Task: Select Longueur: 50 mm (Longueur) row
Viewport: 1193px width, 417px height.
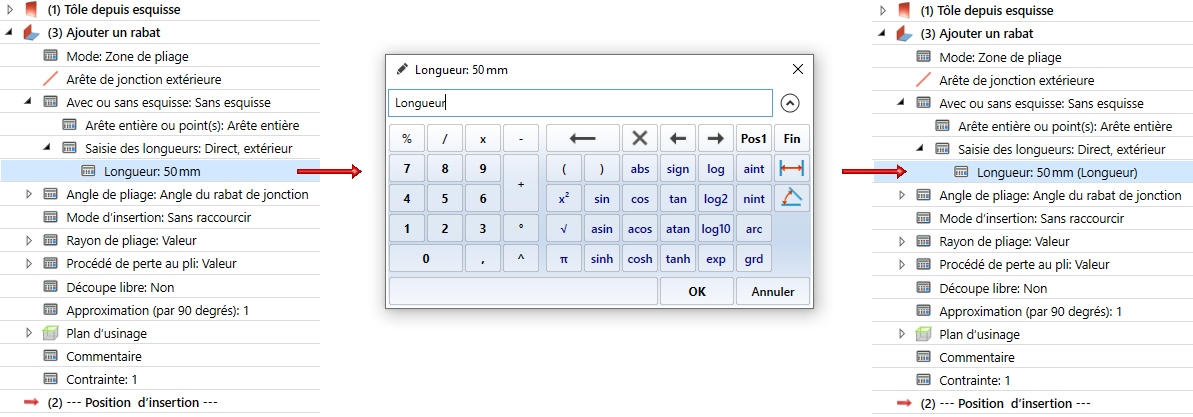Action: pyautogui.click(x=1032, y=171)
